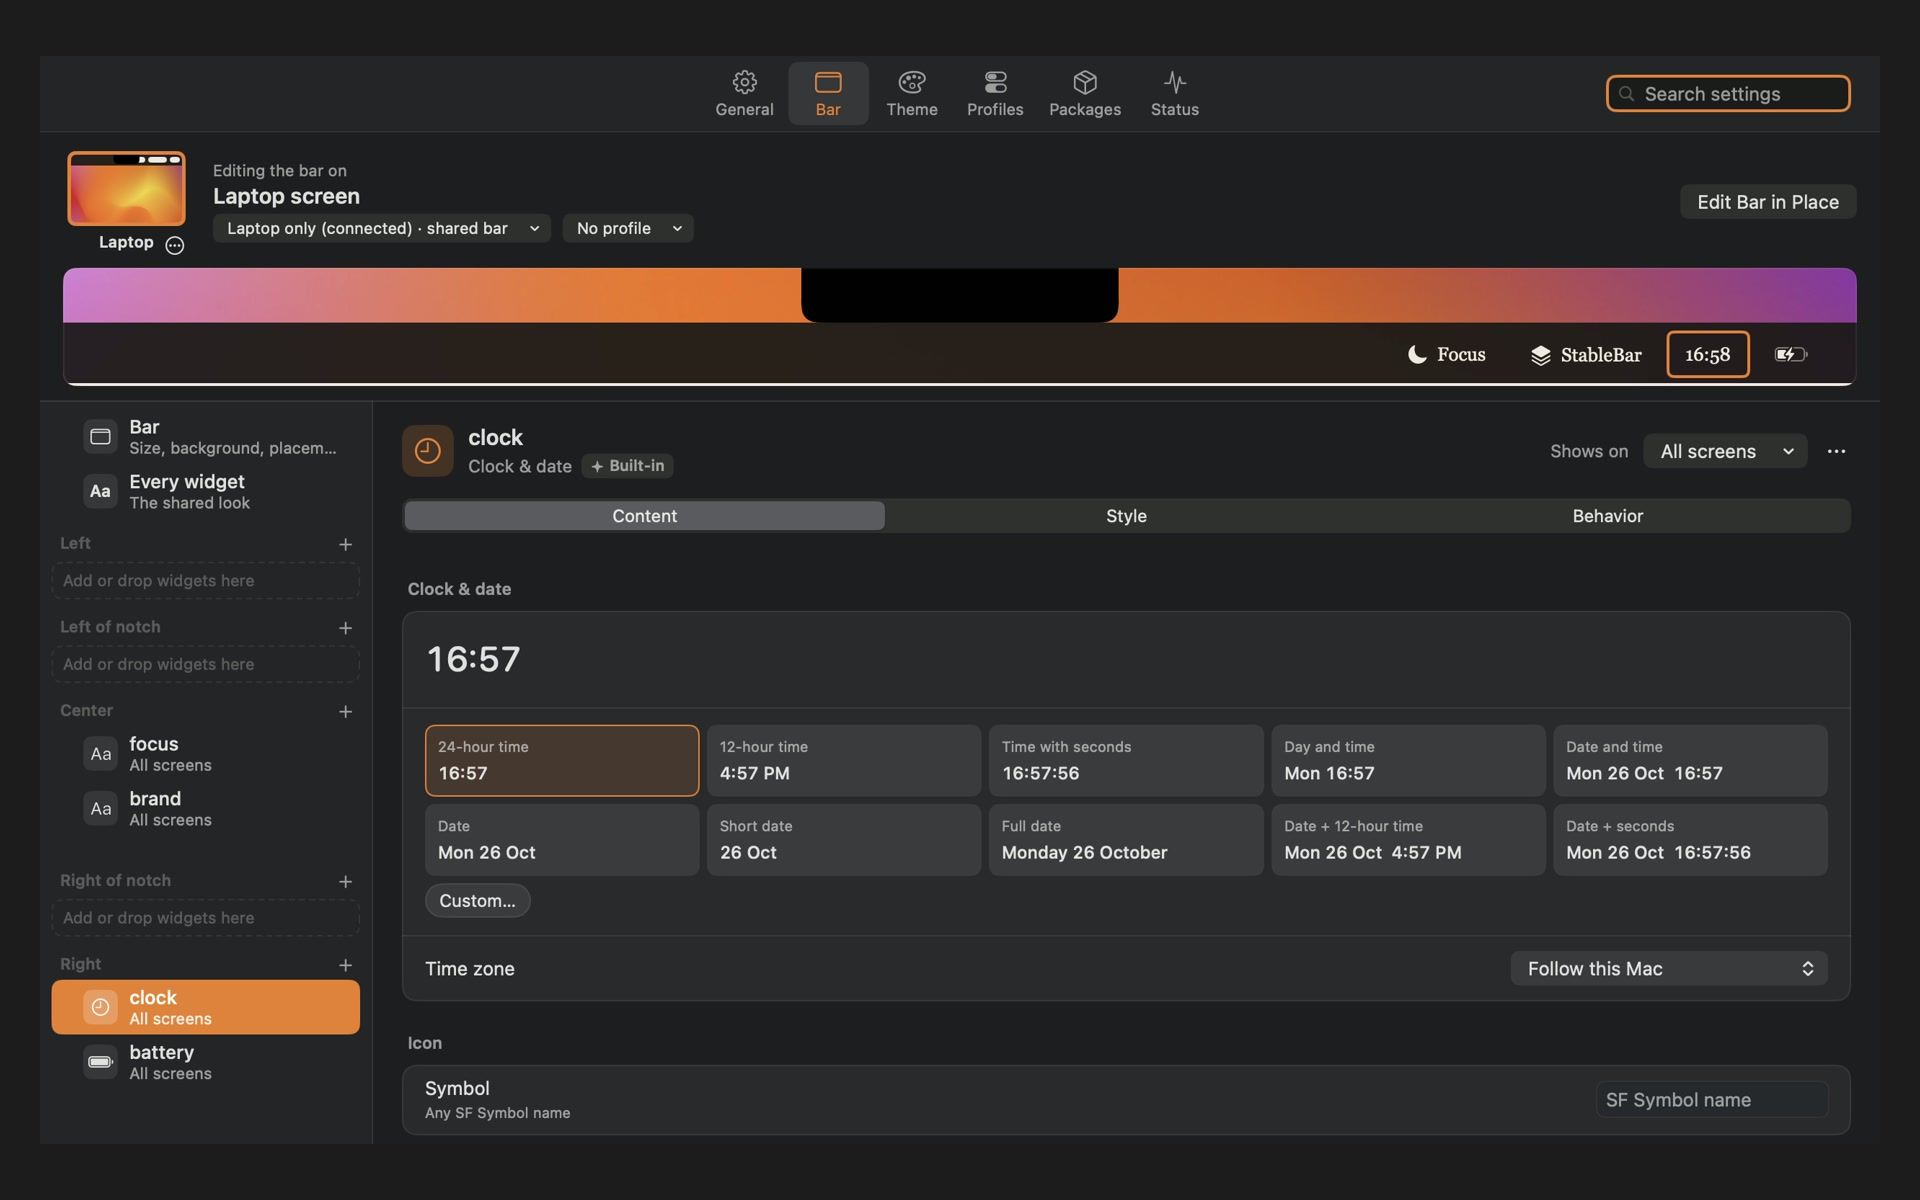Choose the Short date format
Screen dimensions: 1920x1200
tap(844, 840)
